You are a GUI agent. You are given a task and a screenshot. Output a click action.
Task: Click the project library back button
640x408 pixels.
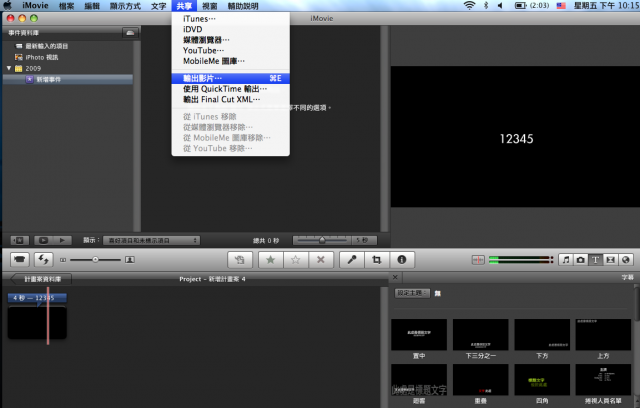(x=41, y=279)
